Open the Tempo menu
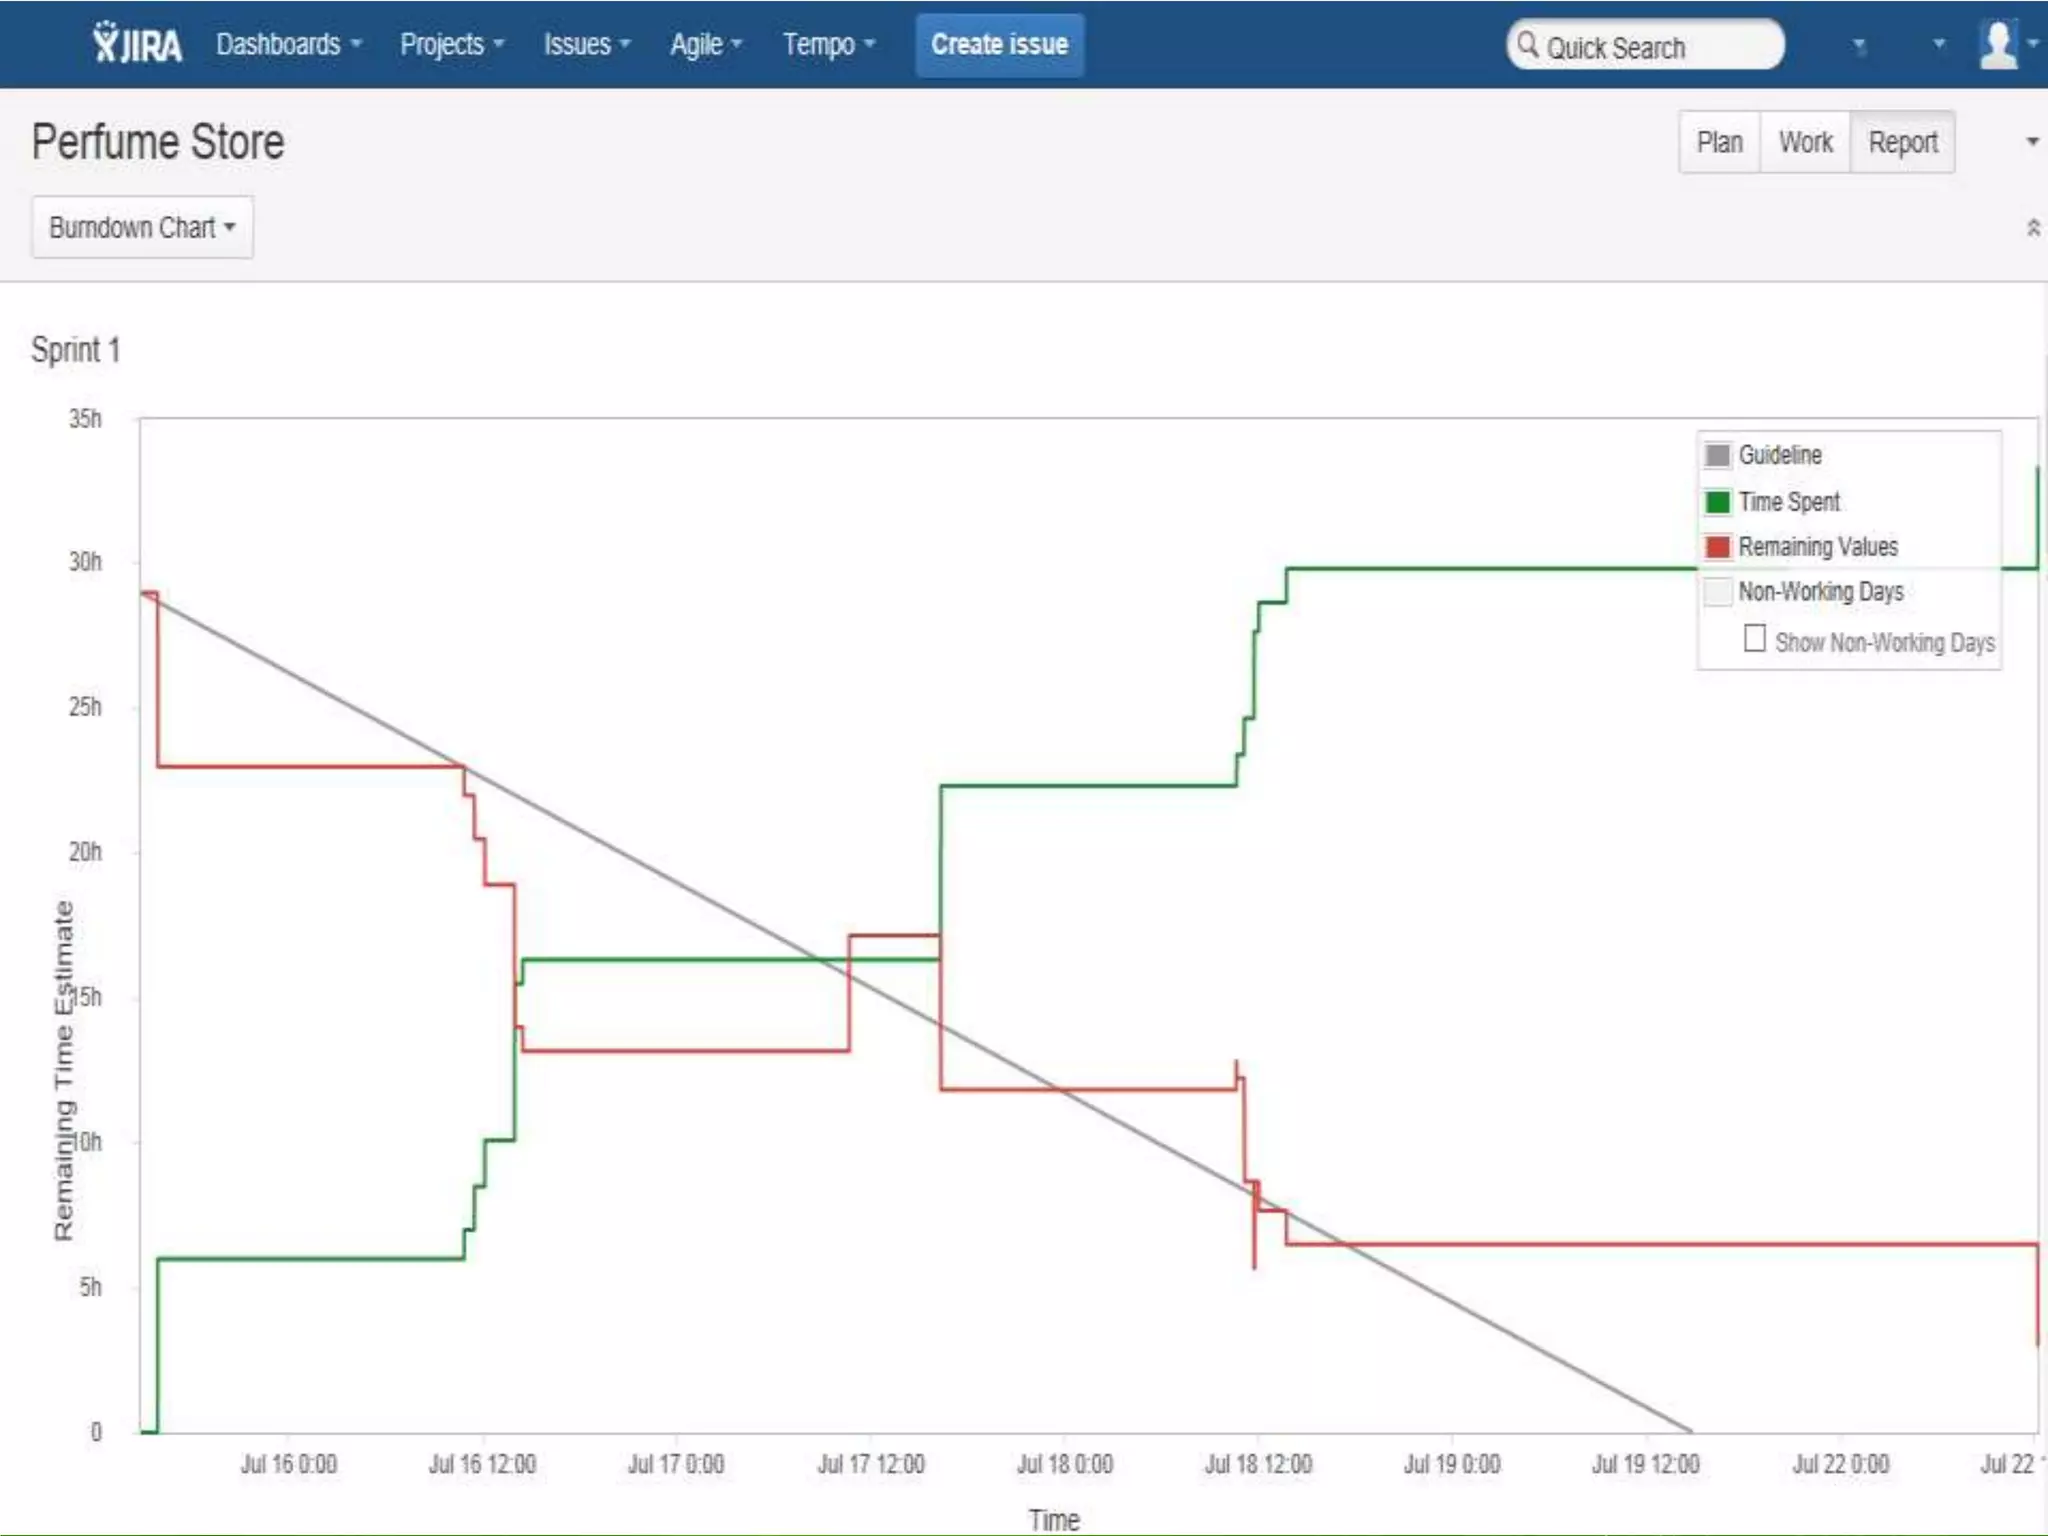This screenshot has height=1536, width=2048. 828,45
